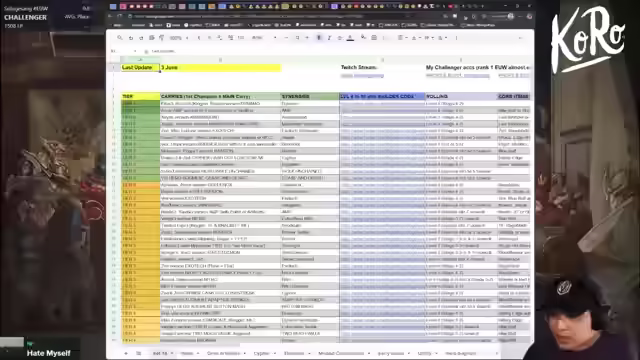Add a new sheet with the plus icon
This screenshot has width=640, height=360.
pos(126,353)
